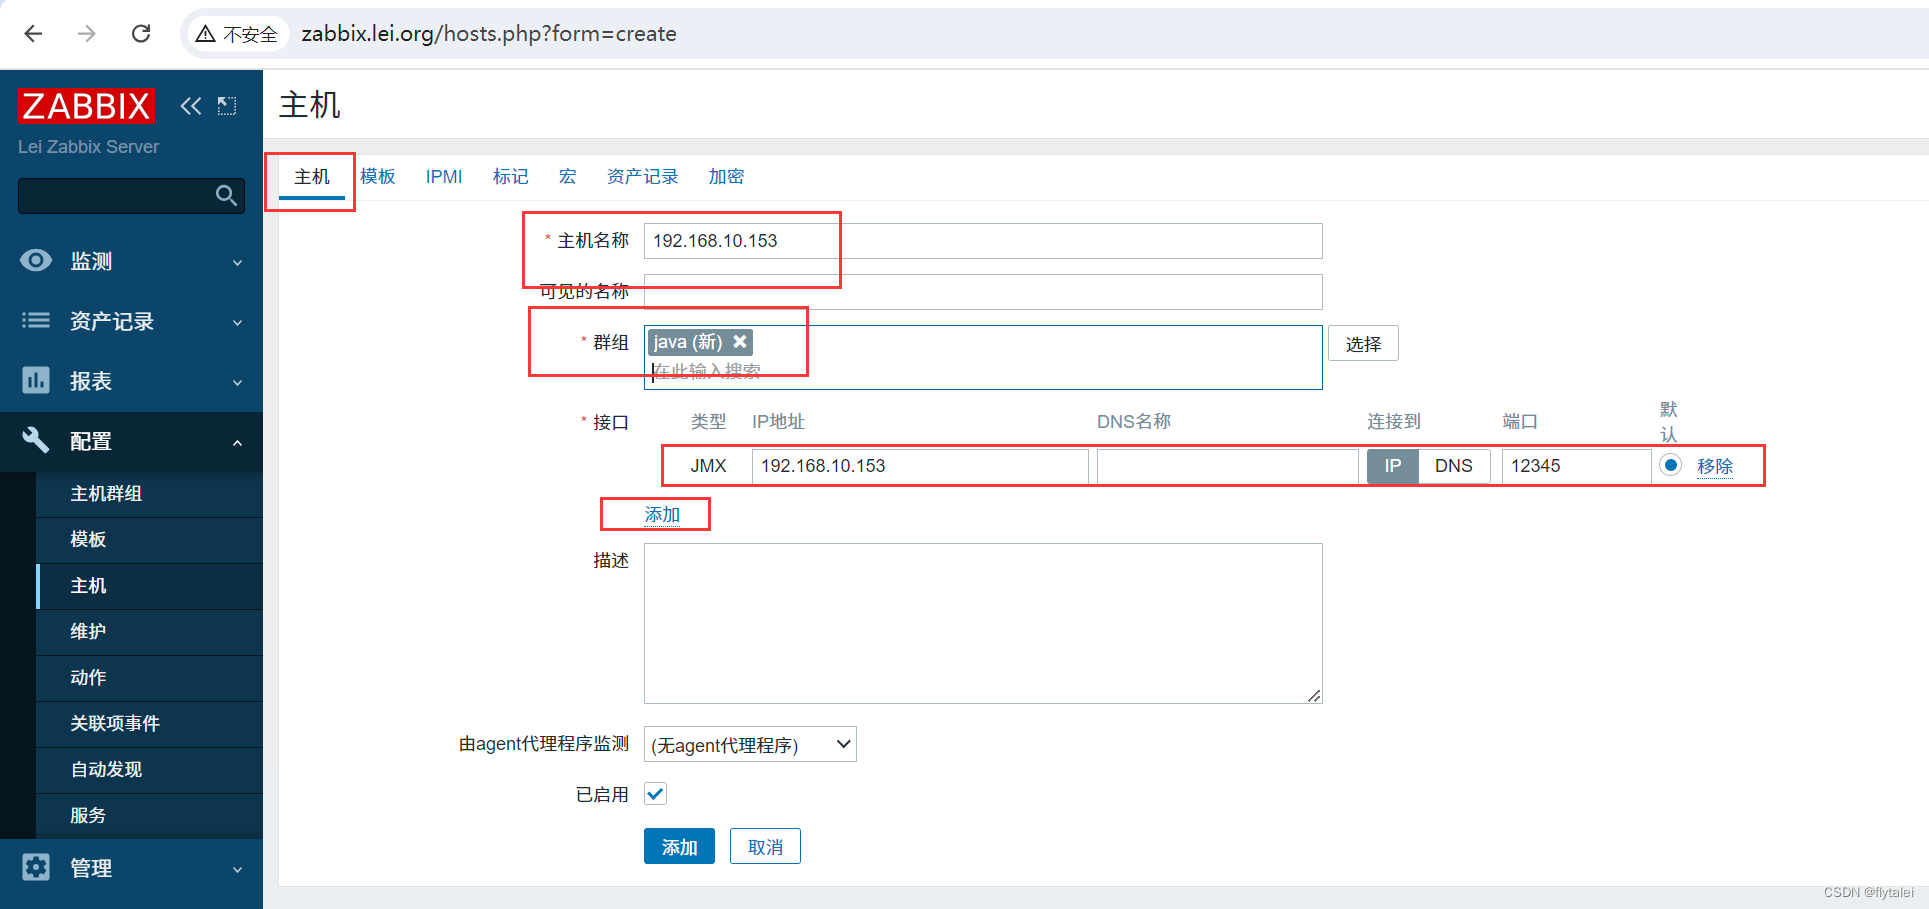Open 关联项事件 in sidebar

tap(149, 724)
